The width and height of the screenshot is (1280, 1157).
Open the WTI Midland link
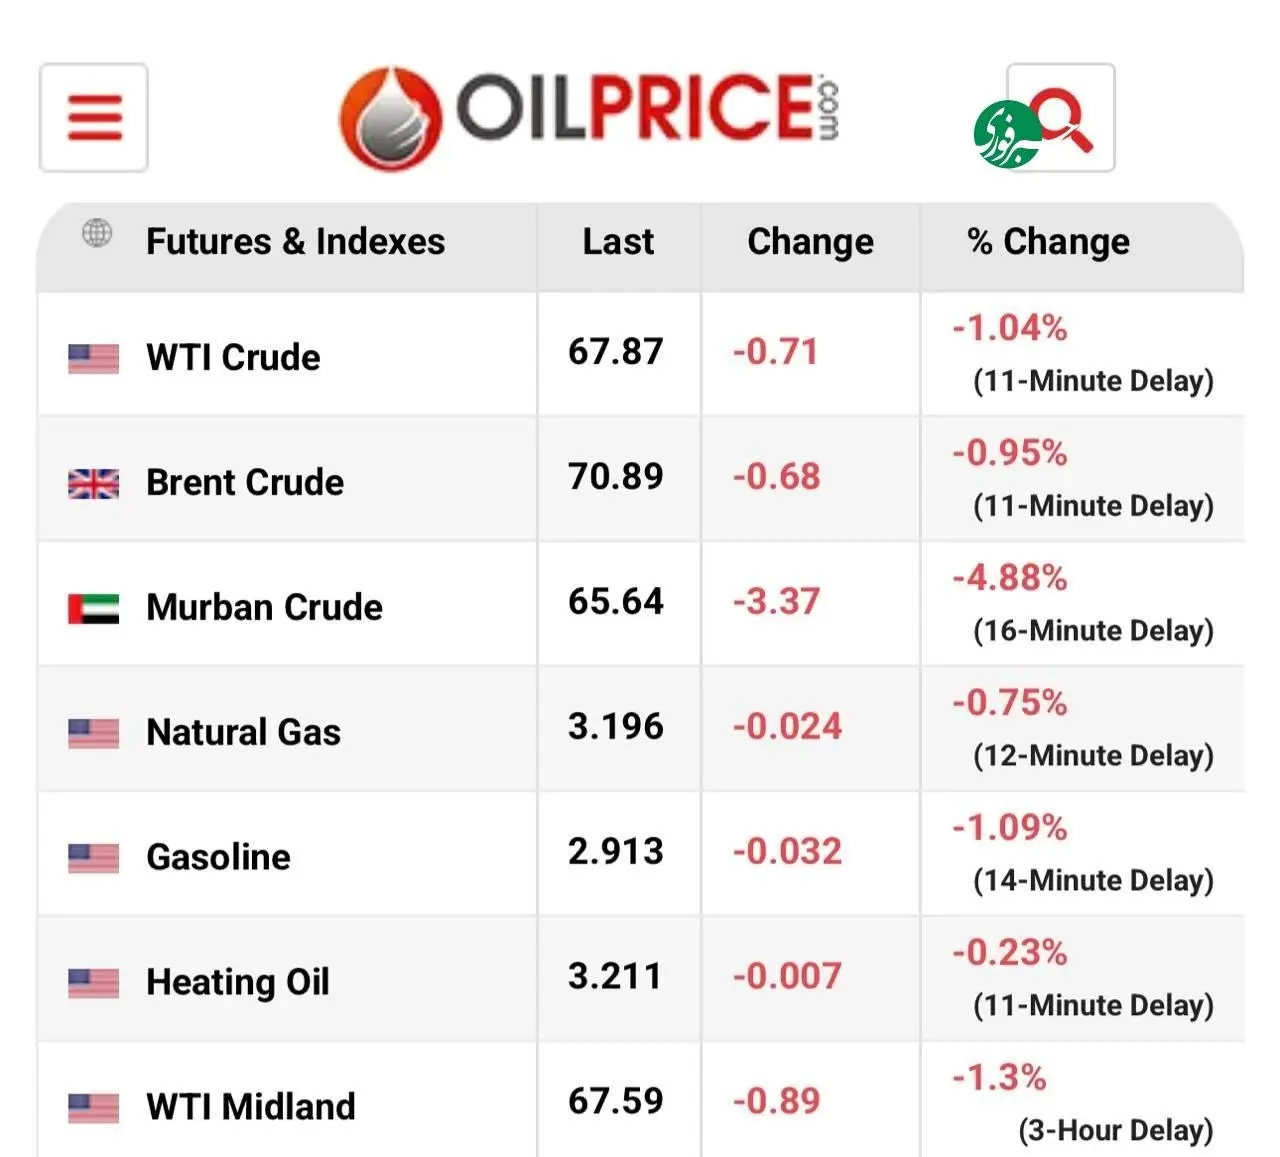250,1107
